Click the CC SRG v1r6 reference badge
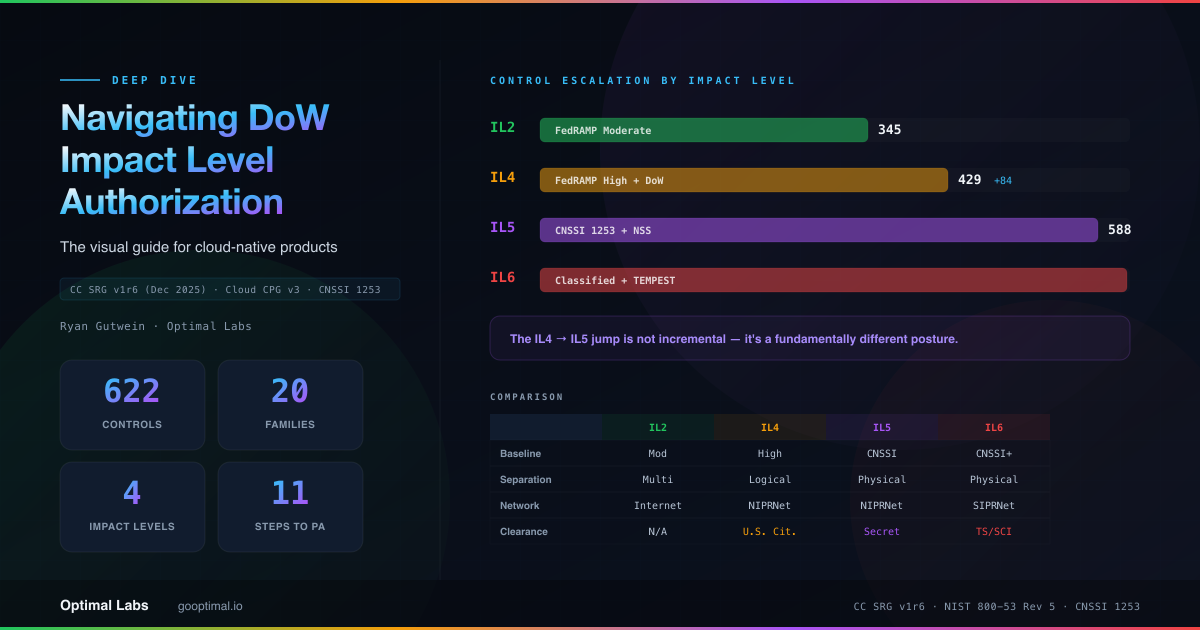The height and width of the screenshot is (630, 1200). 230,289
